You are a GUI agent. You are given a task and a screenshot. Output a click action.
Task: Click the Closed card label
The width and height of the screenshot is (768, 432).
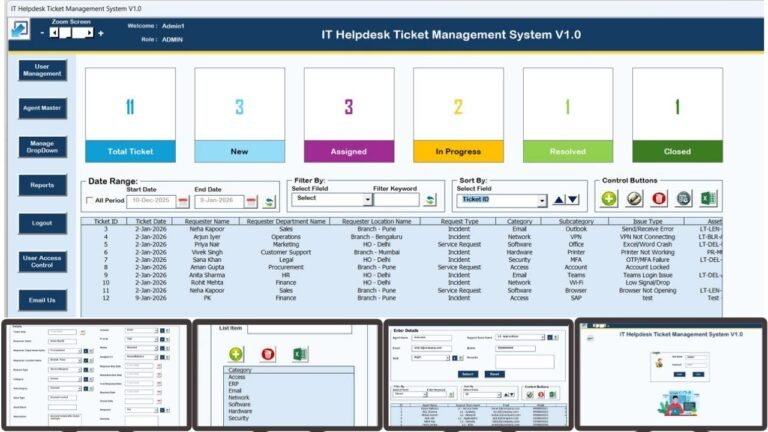[677, 151]
